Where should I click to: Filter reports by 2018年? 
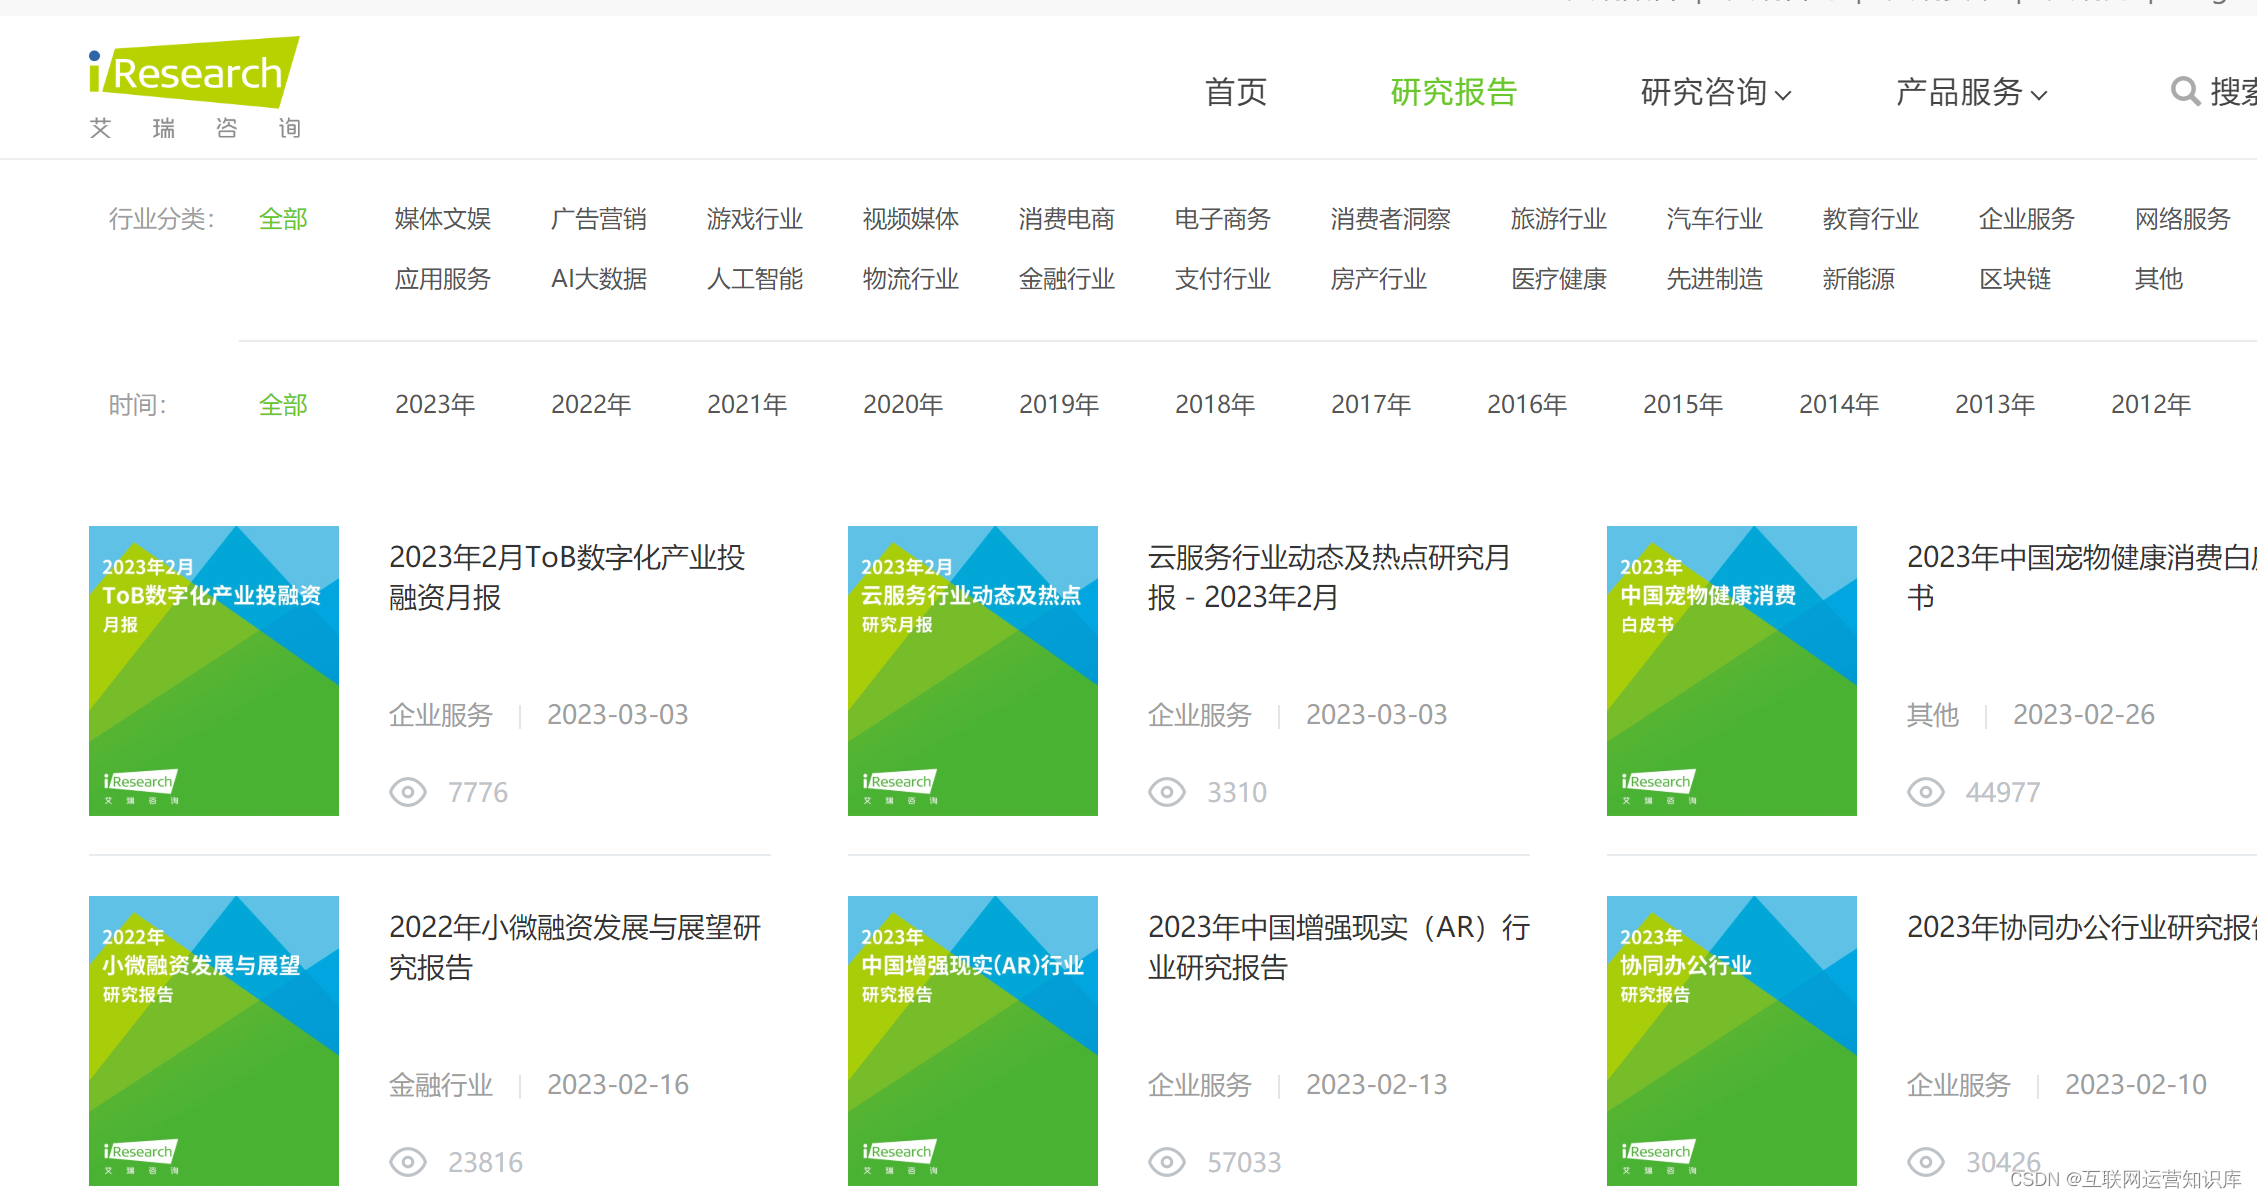coord(1215,405)
